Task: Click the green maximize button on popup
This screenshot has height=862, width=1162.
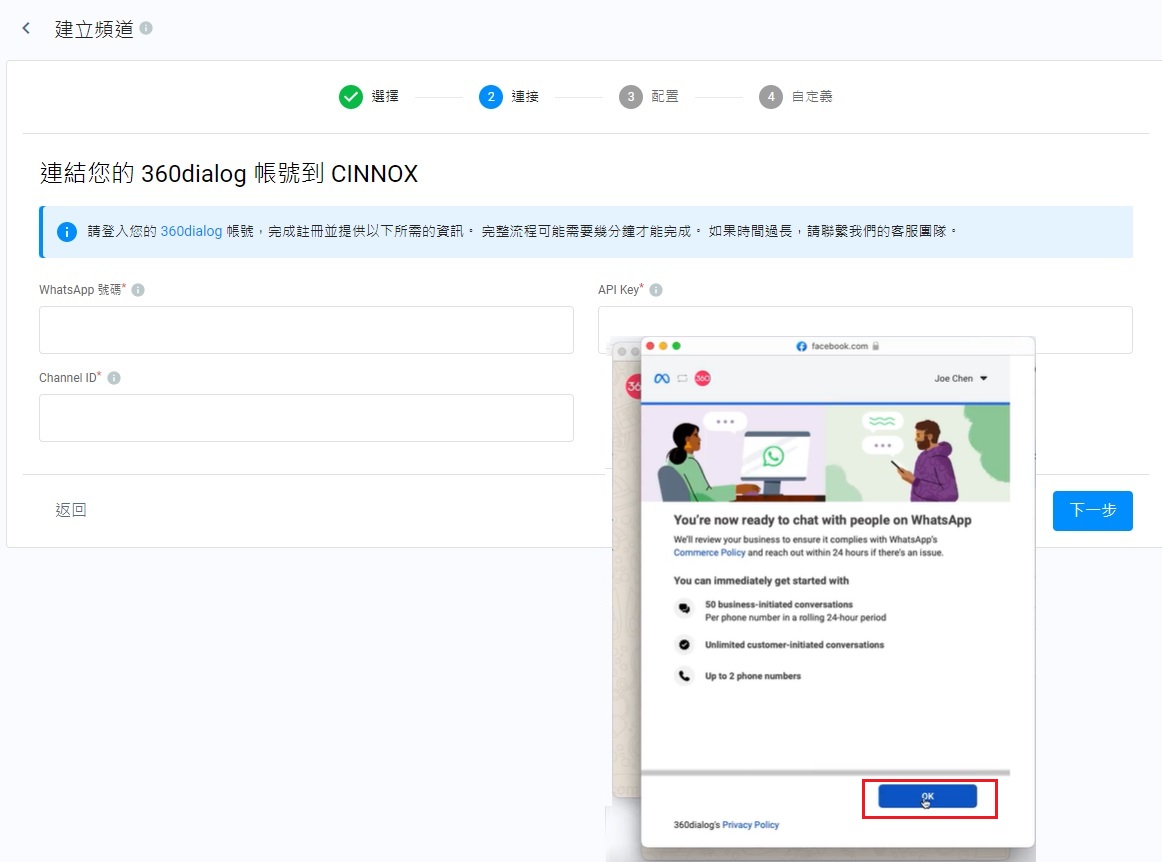Action: [x=676, y=346]
